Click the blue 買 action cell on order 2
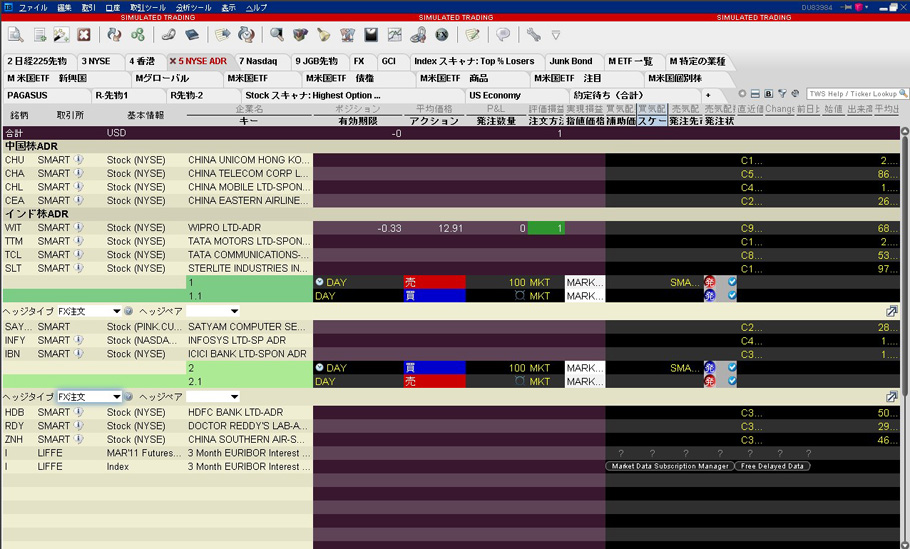The image size is (910, 549). 434,367
